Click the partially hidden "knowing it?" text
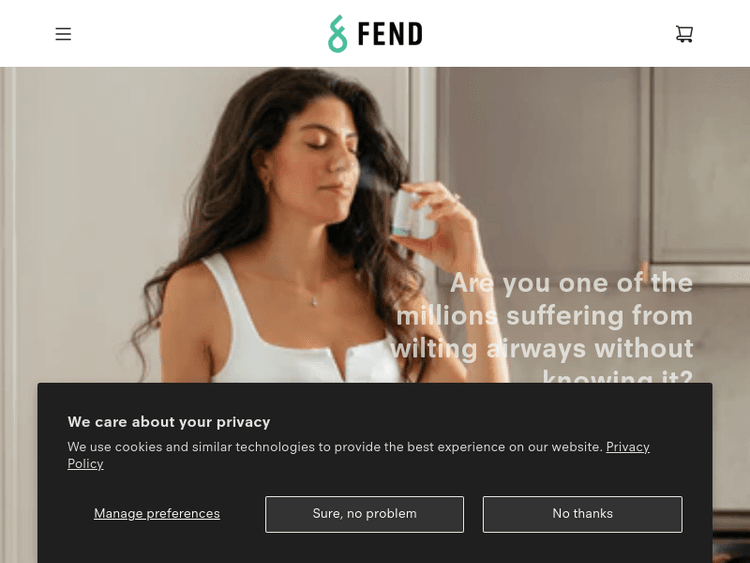 click(x=618, y=376)
